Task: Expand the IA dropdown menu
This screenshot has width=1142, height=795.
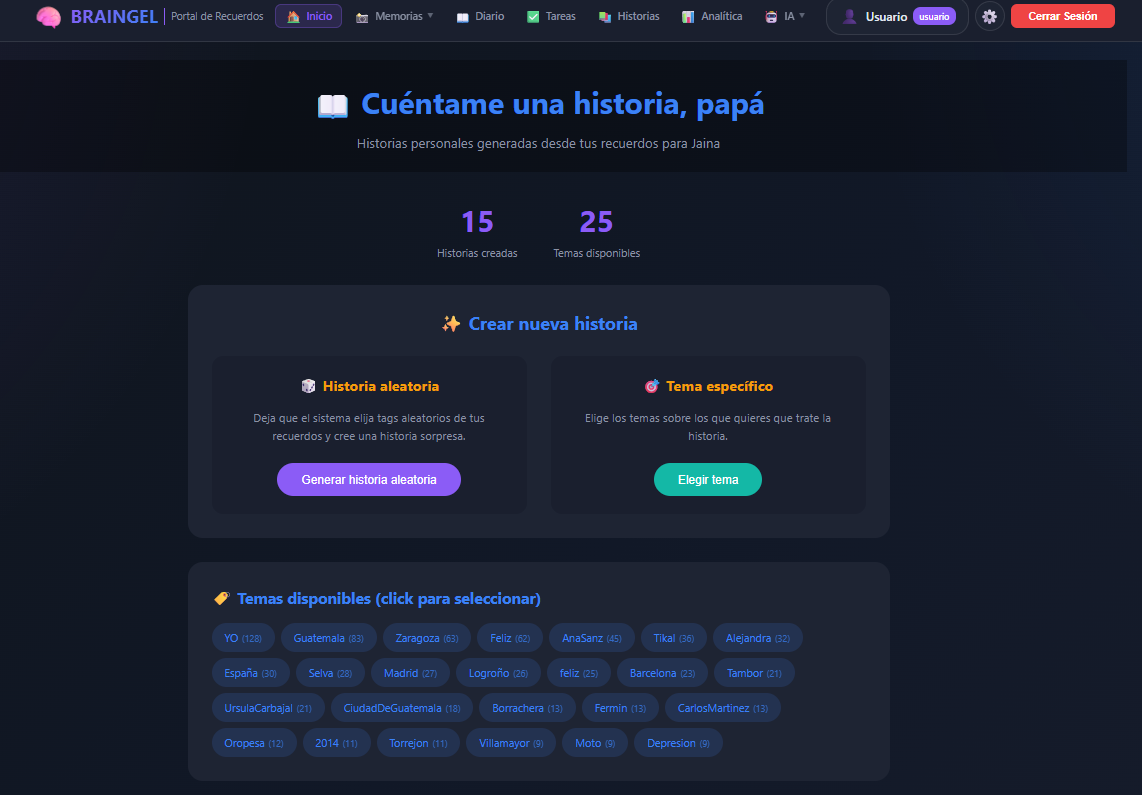Action: [x=785, y=17]
